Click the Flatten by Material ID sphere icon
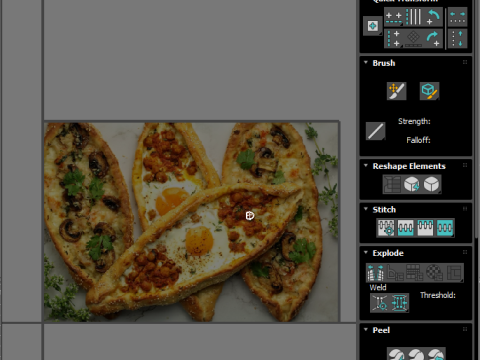This screenshot has height=360, width=480. coord(434,273)
